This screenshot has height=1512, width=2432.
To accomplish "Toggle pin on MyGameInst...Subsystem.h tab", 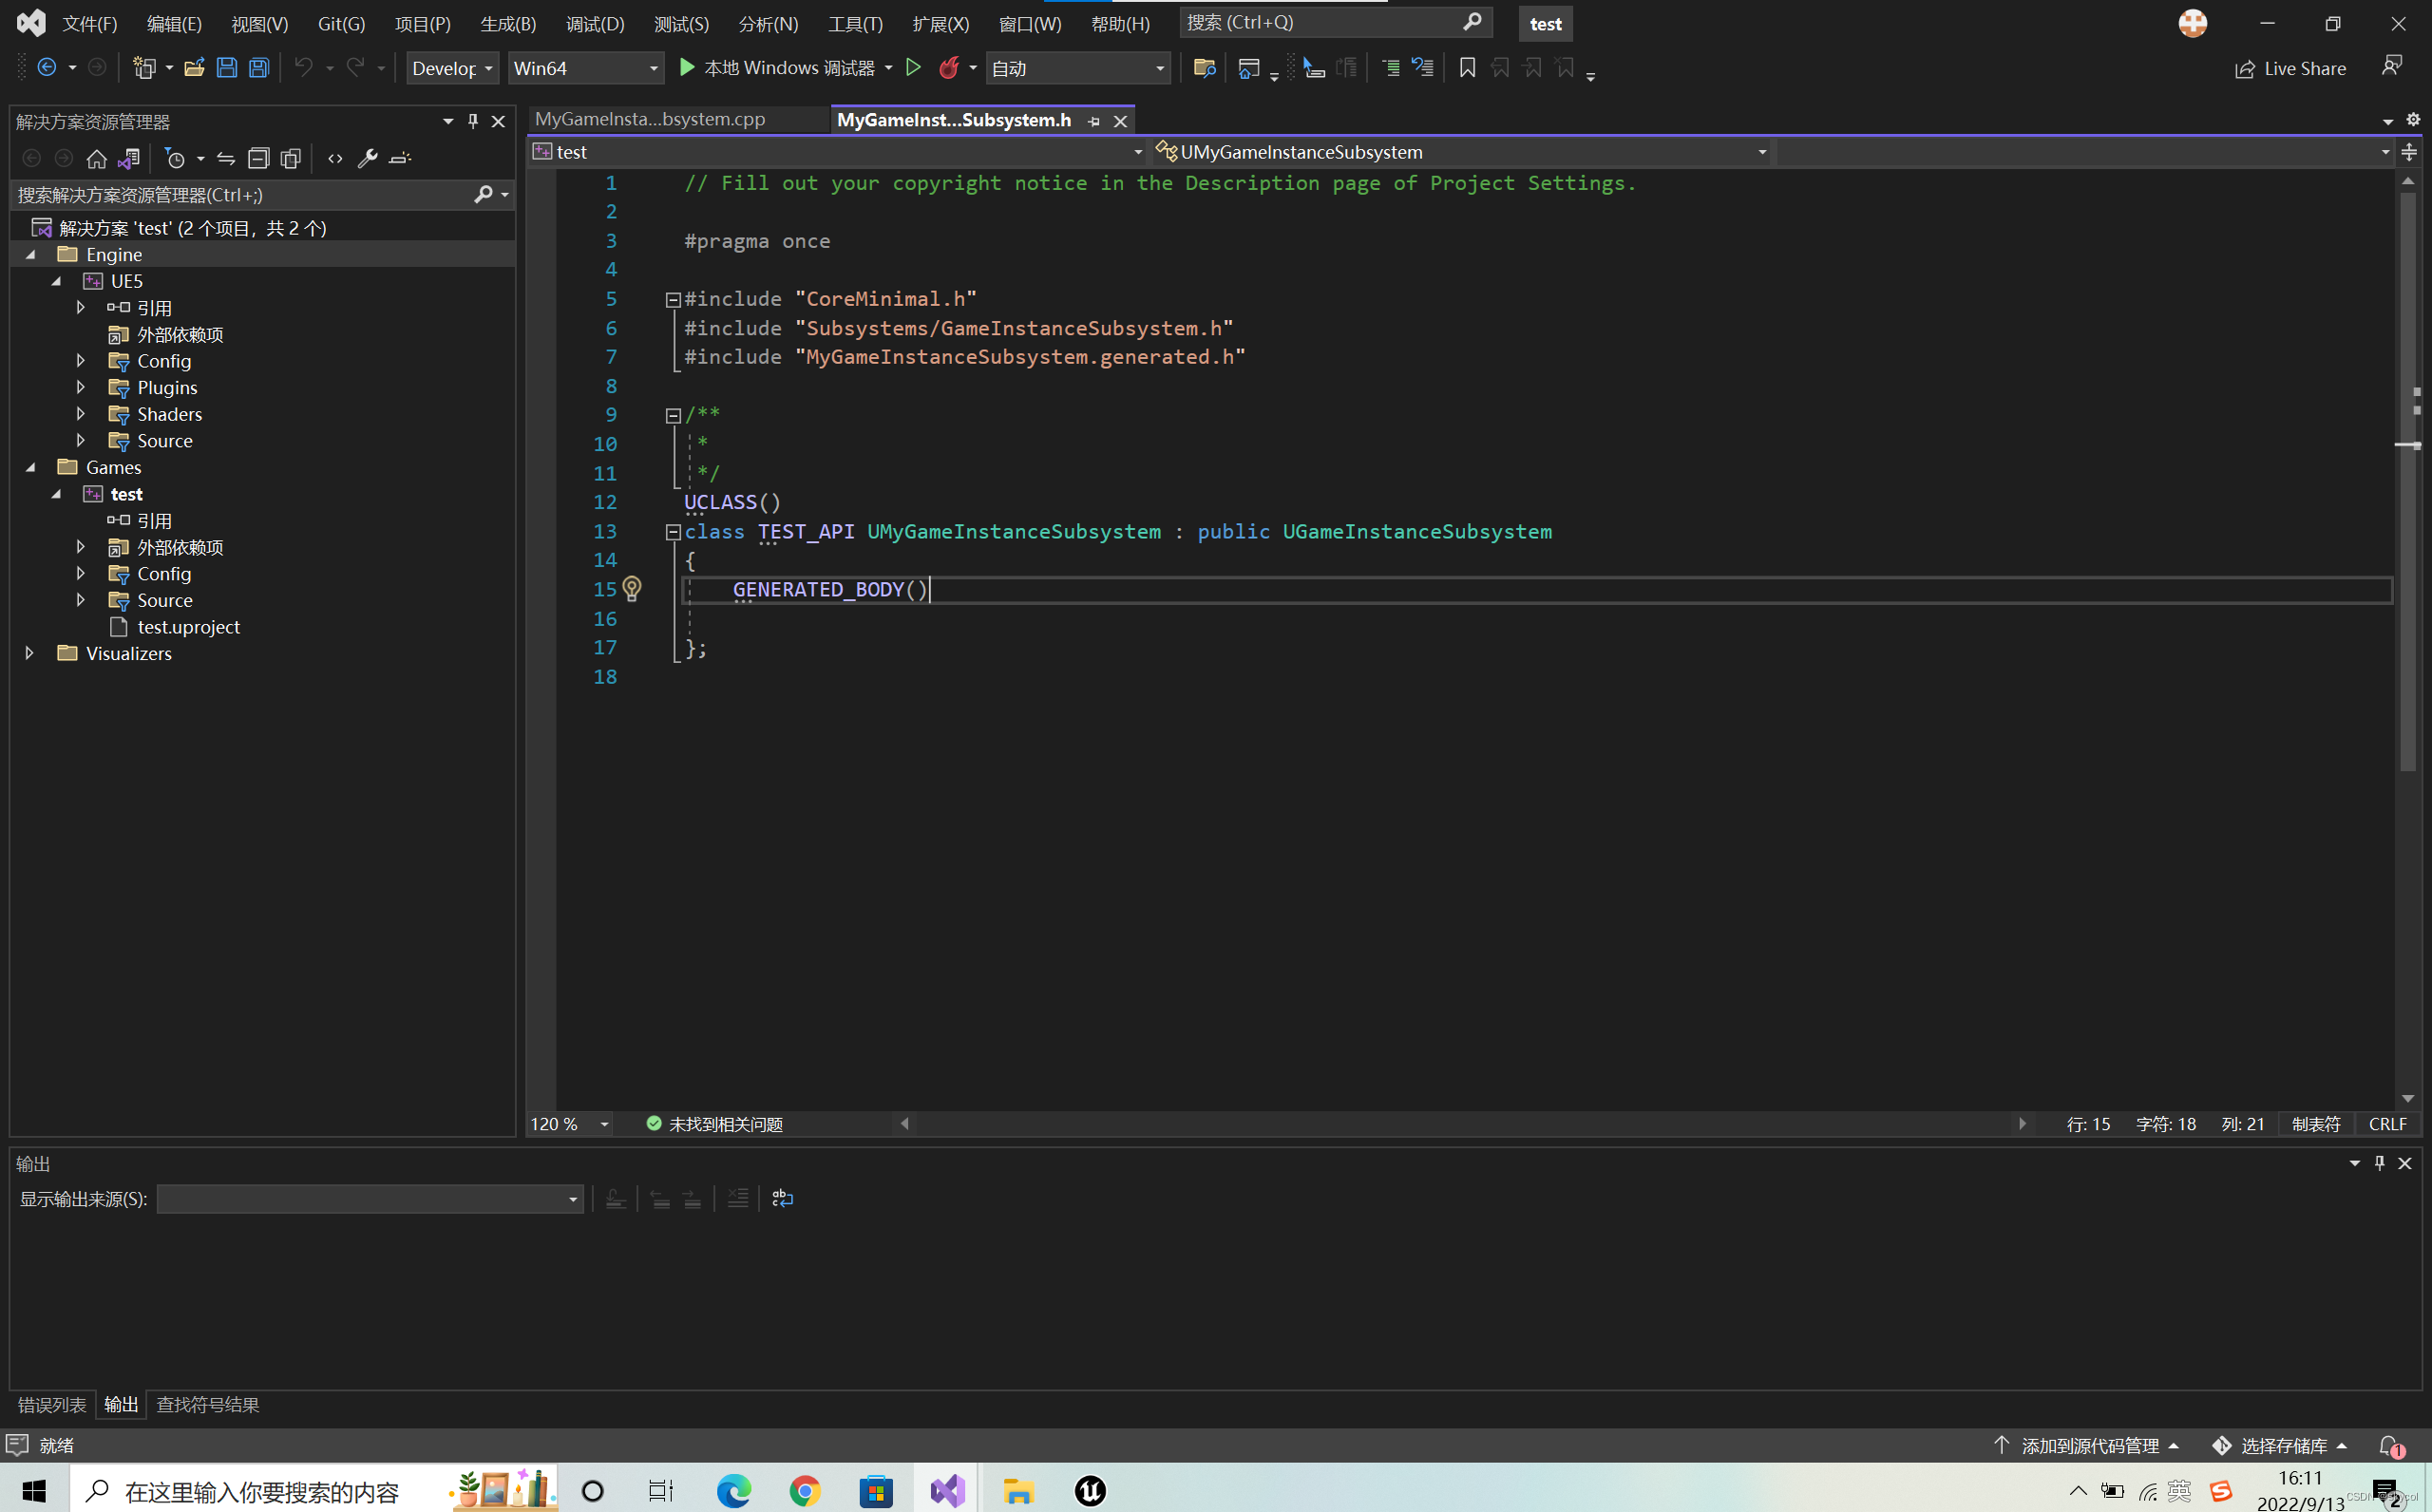I will 1094,121.
